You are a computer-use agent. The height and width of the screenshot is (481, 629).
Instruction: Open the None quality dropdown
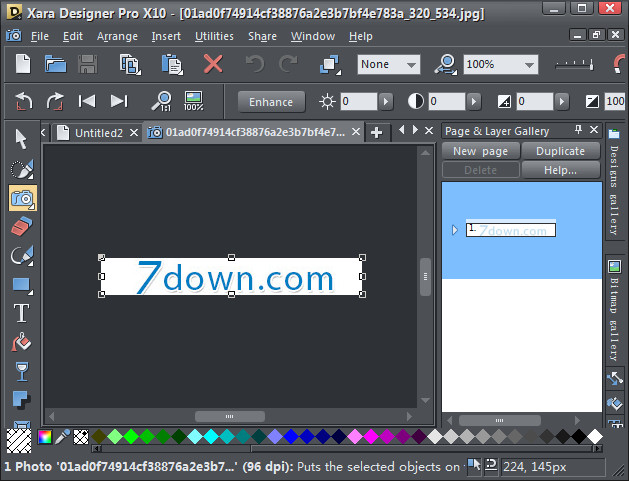click(x=389, y=64)
